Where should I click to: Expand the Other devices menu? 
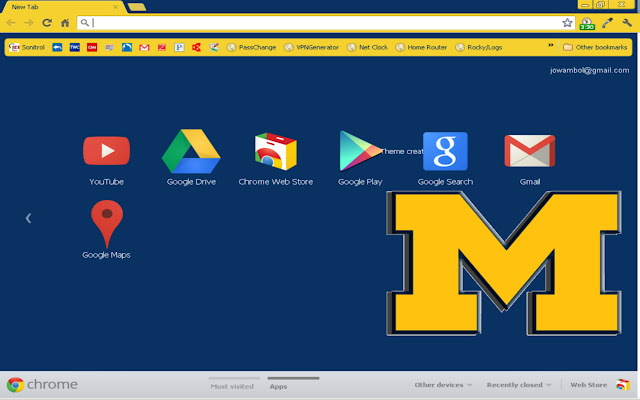[x=443, y=385]
